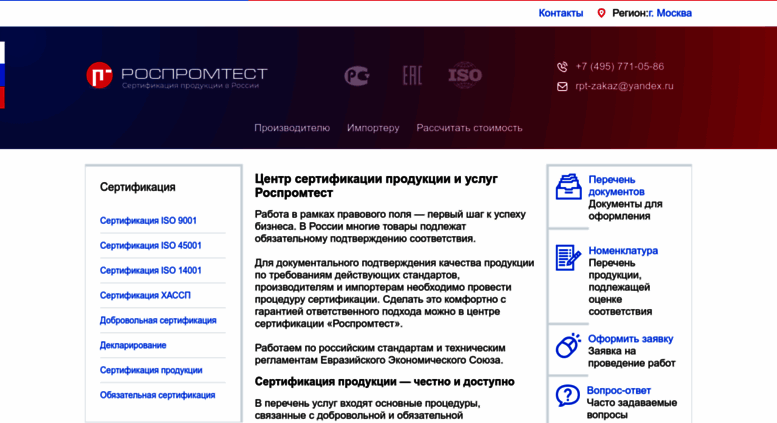Open the Номенклатура link

point(623,251)
